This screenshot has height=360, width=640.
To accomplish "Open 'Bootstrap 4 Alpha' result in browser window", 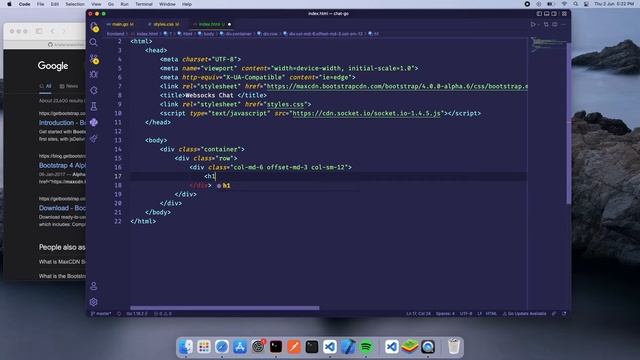I will coord(62,166).
